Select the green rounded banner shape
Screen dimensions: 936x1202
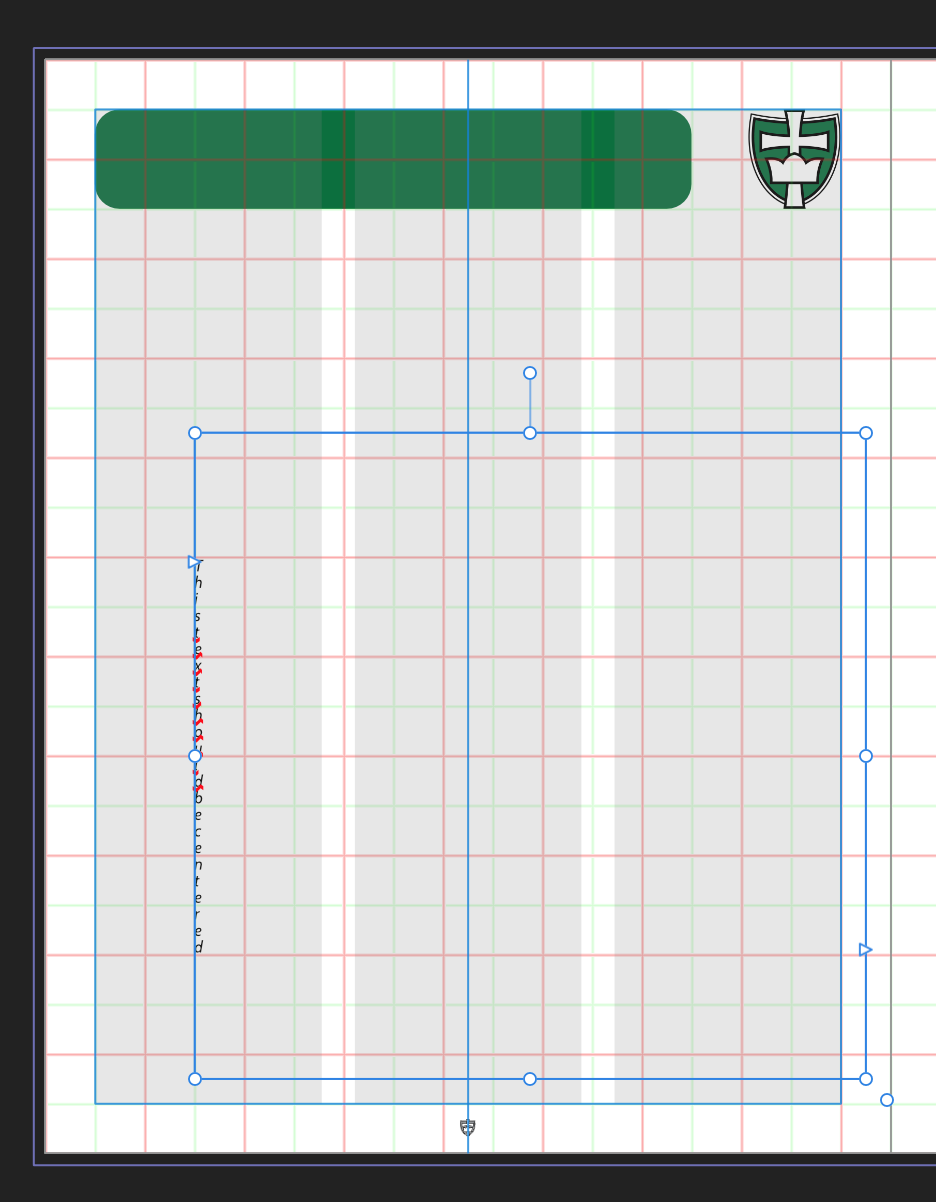393,159
